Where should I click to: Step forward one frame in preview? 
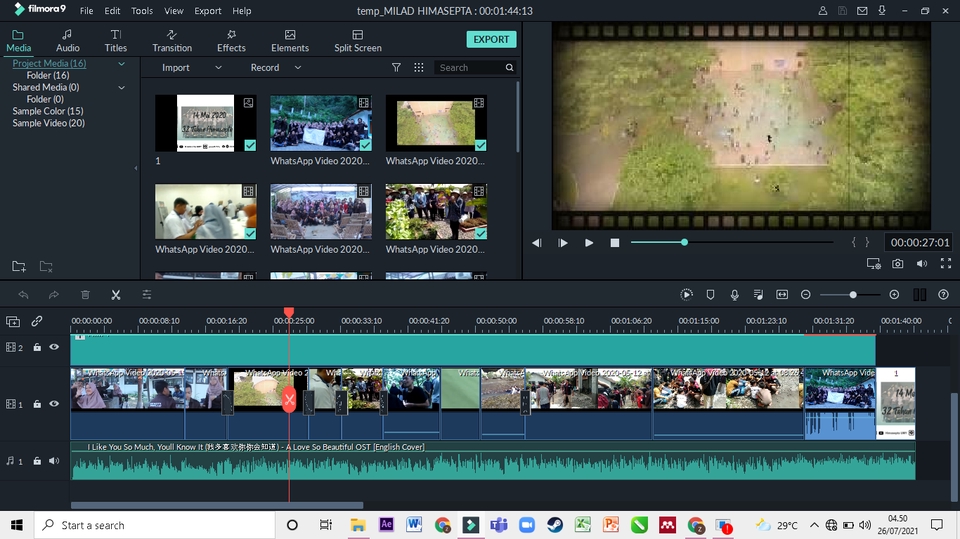pos(563,243)
